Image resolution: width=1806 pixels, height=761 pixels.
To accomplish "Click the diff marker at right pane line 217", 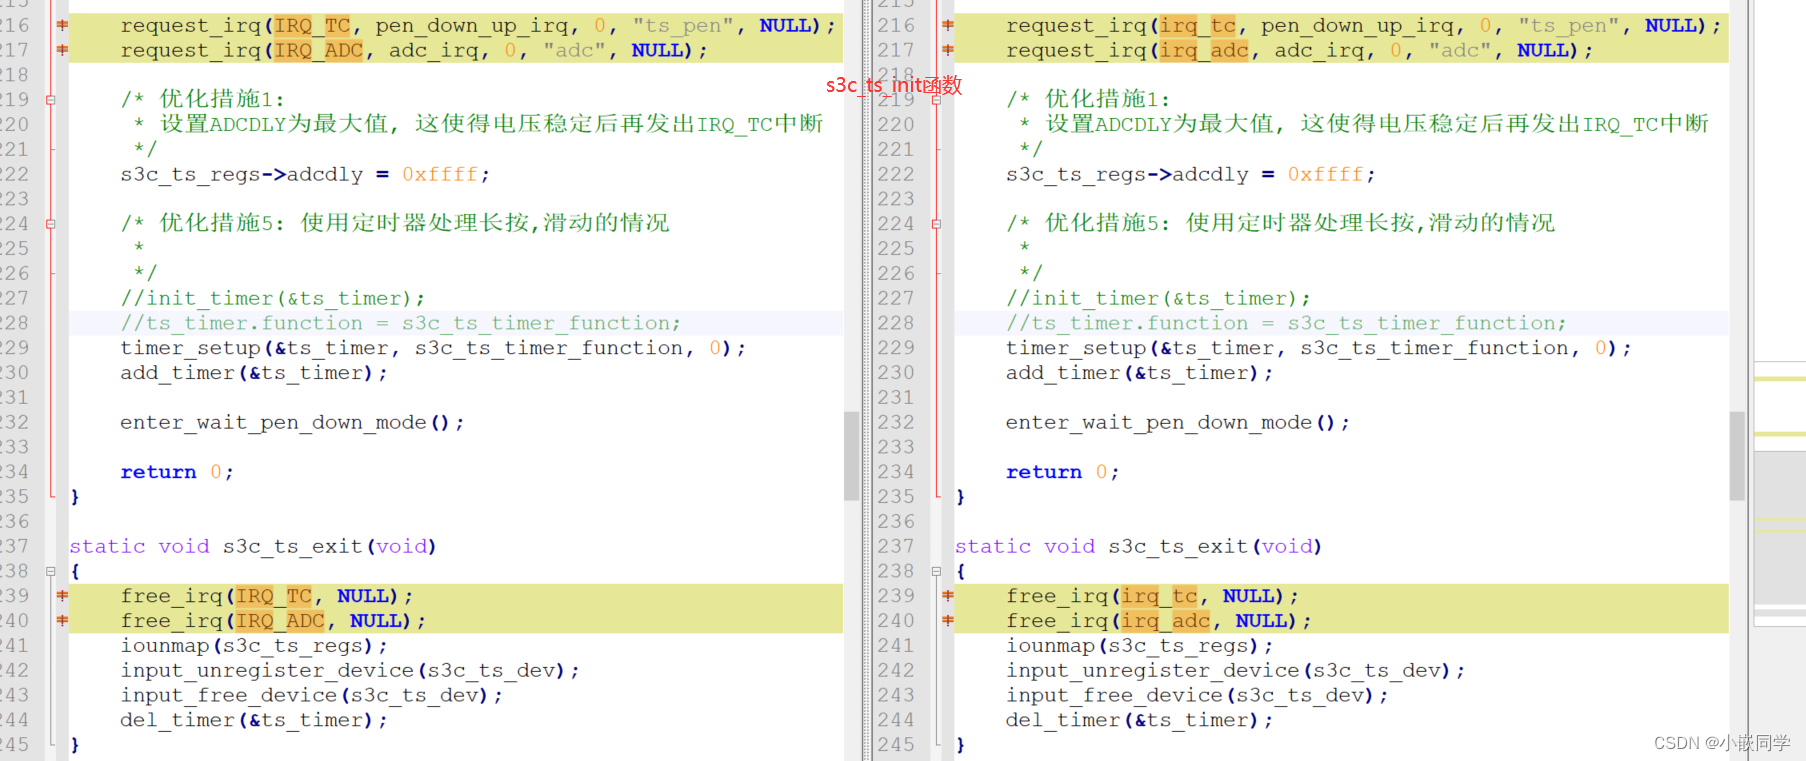I will [x=948, y=50].
